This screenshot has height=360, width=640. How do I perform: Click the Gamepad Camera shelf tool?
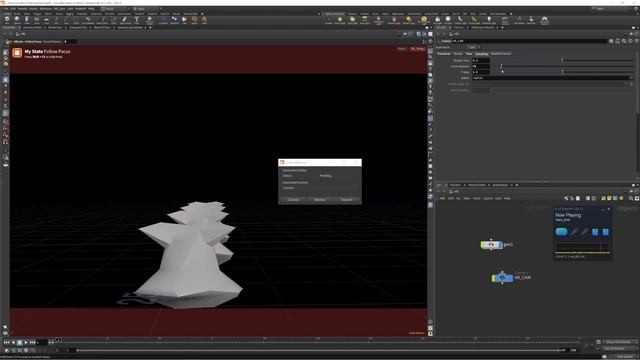click(544, 20)
